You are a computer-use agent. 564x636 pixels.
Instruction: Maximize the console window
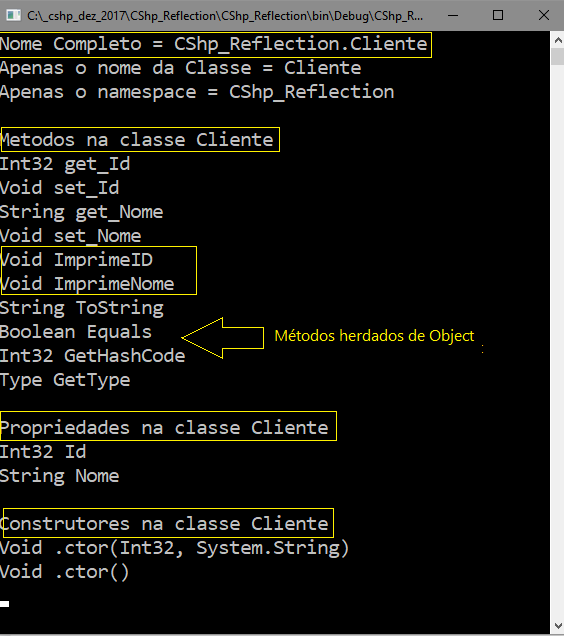click(498, 15)
